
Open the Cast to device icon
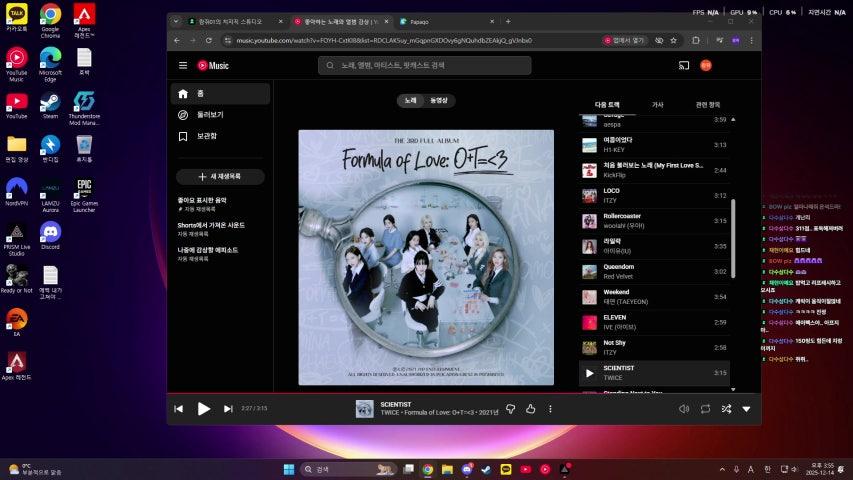coord(684,65)
